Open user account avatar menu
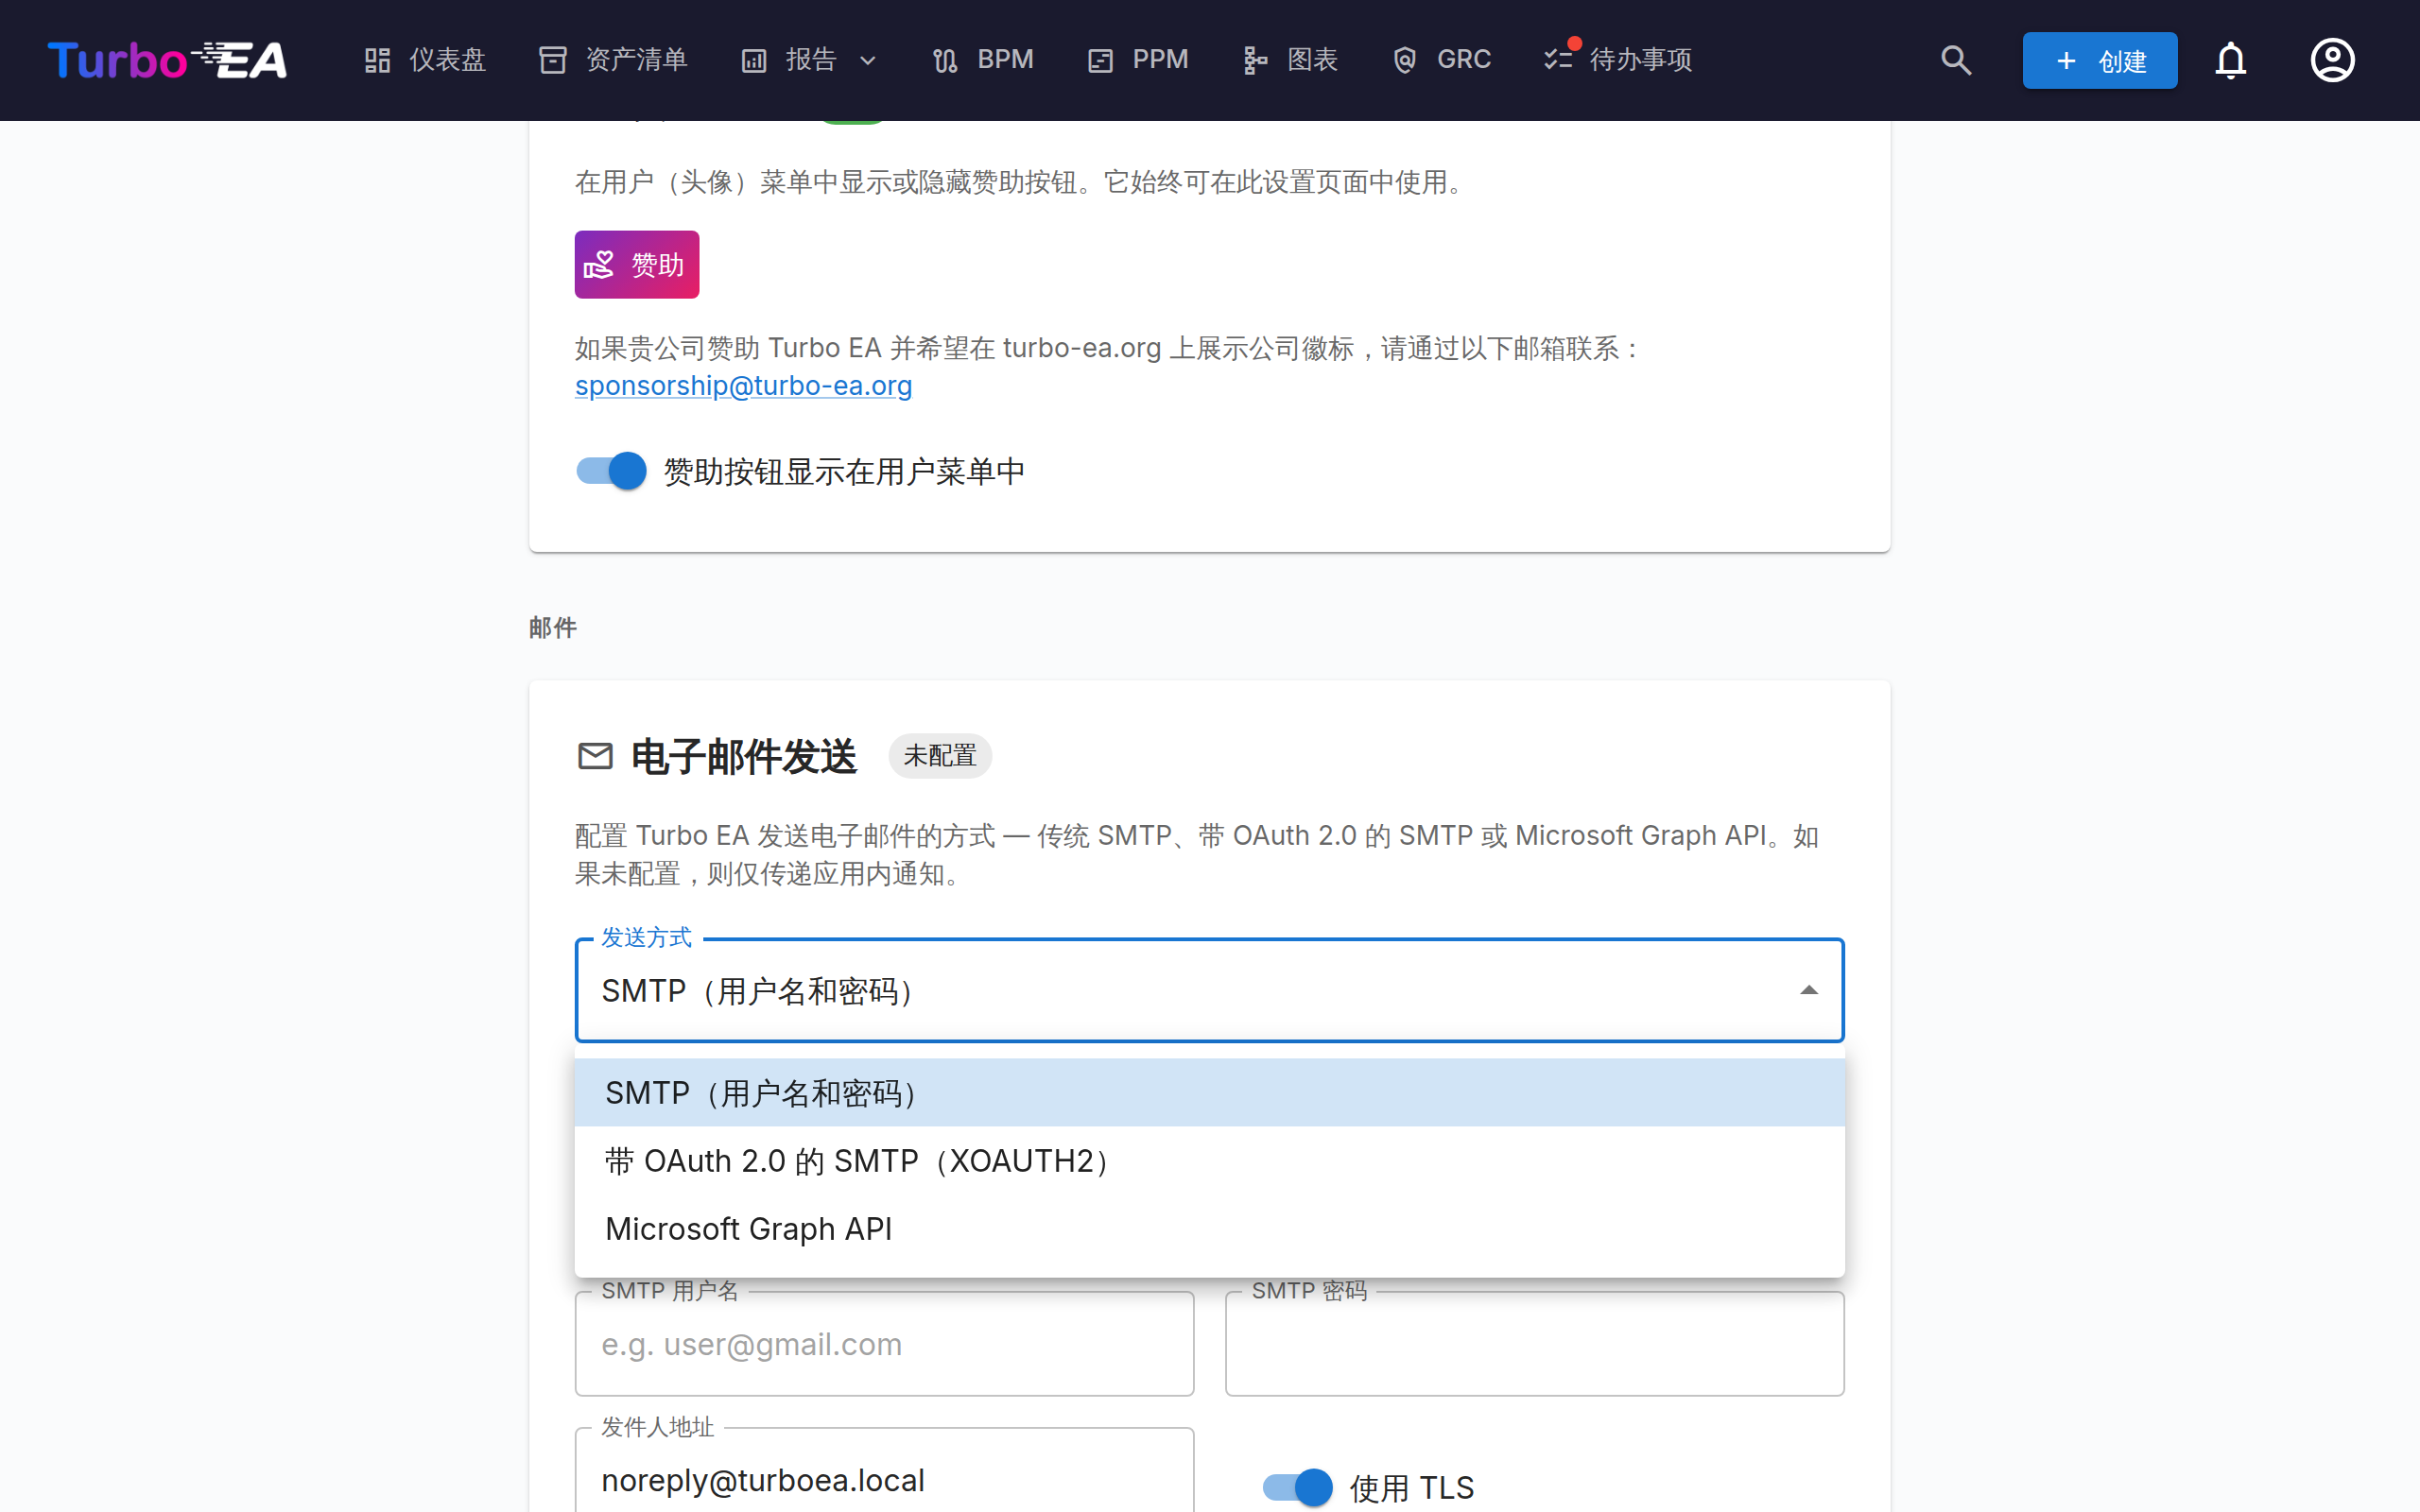The width and height of the screenshot is (2420, 1512). pyautogui.click(x=2332, y=60)
